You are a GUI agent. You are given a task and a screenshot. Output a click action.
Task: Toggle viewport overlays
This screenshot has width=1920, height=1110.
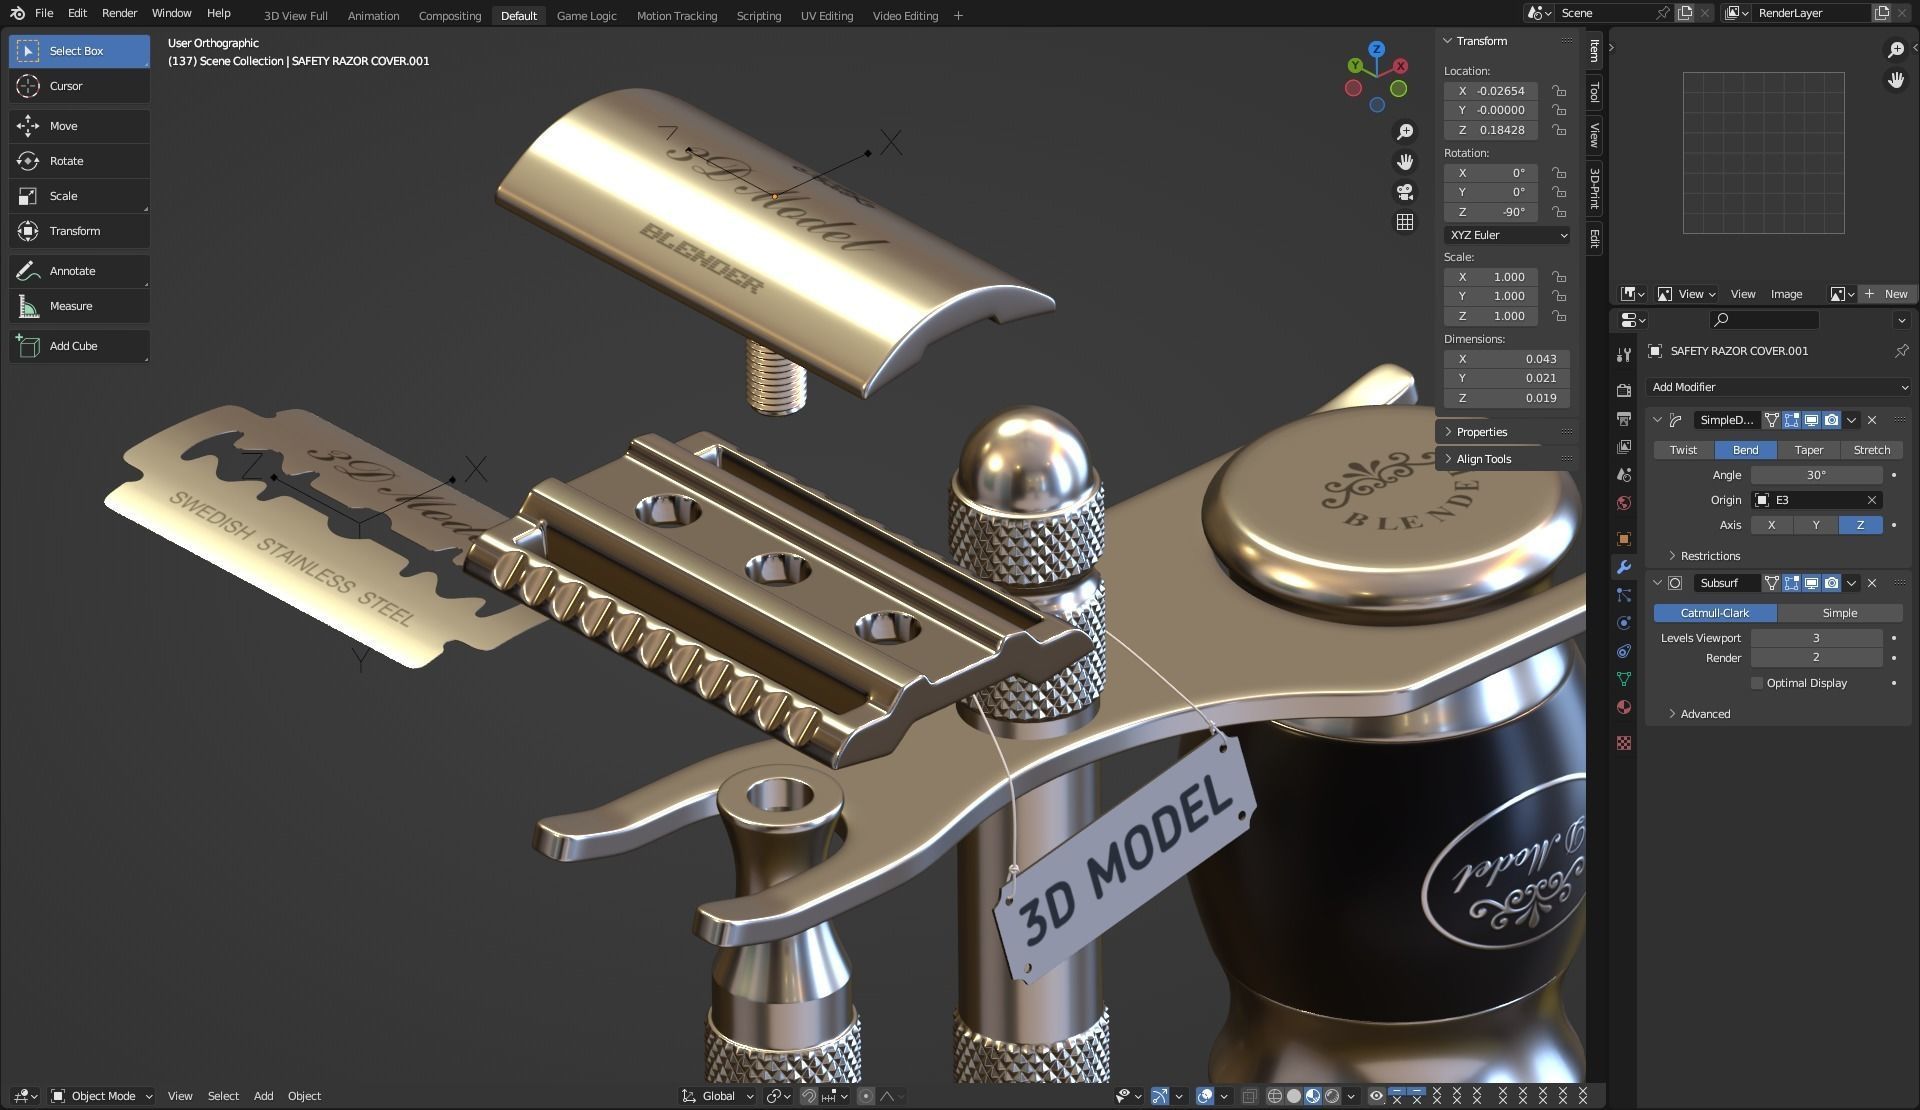tap(1205, 1096)
